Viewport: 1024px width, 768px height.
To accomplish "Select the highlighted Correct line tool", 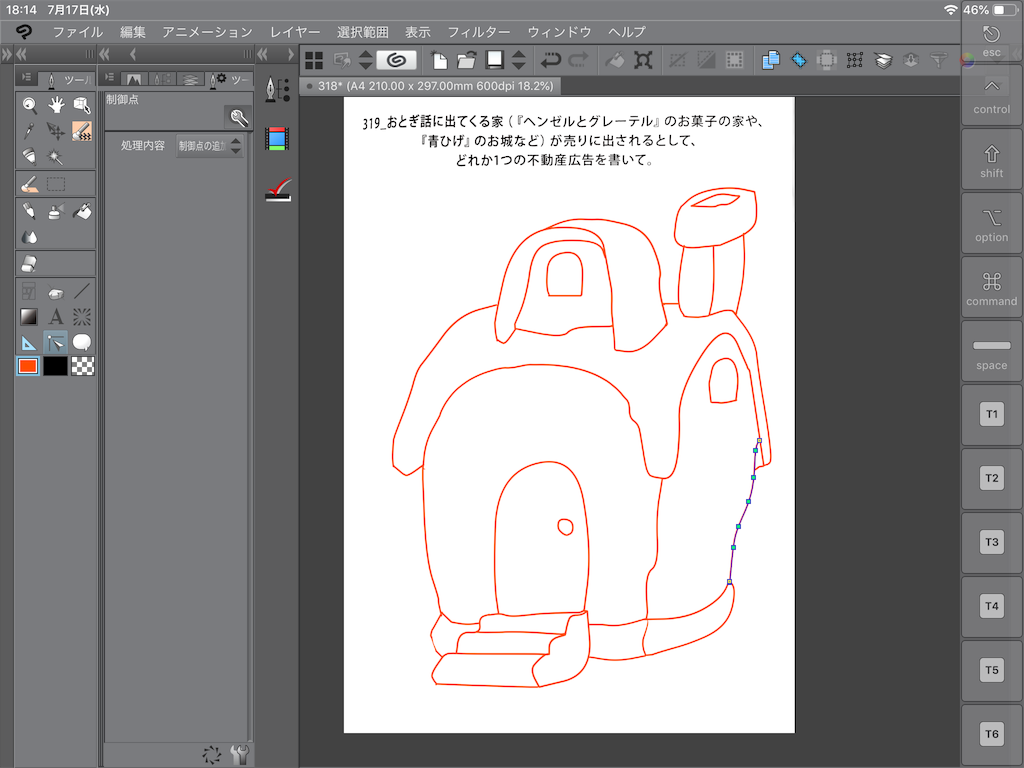I will coord(82,131).
